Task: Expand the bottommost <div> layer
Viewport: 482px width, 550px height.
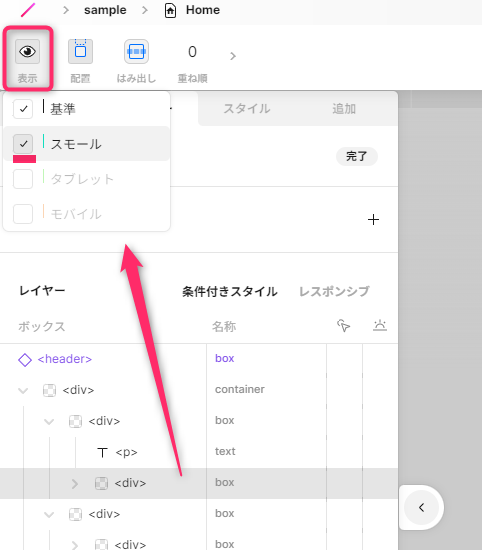Action: (75, 545)
